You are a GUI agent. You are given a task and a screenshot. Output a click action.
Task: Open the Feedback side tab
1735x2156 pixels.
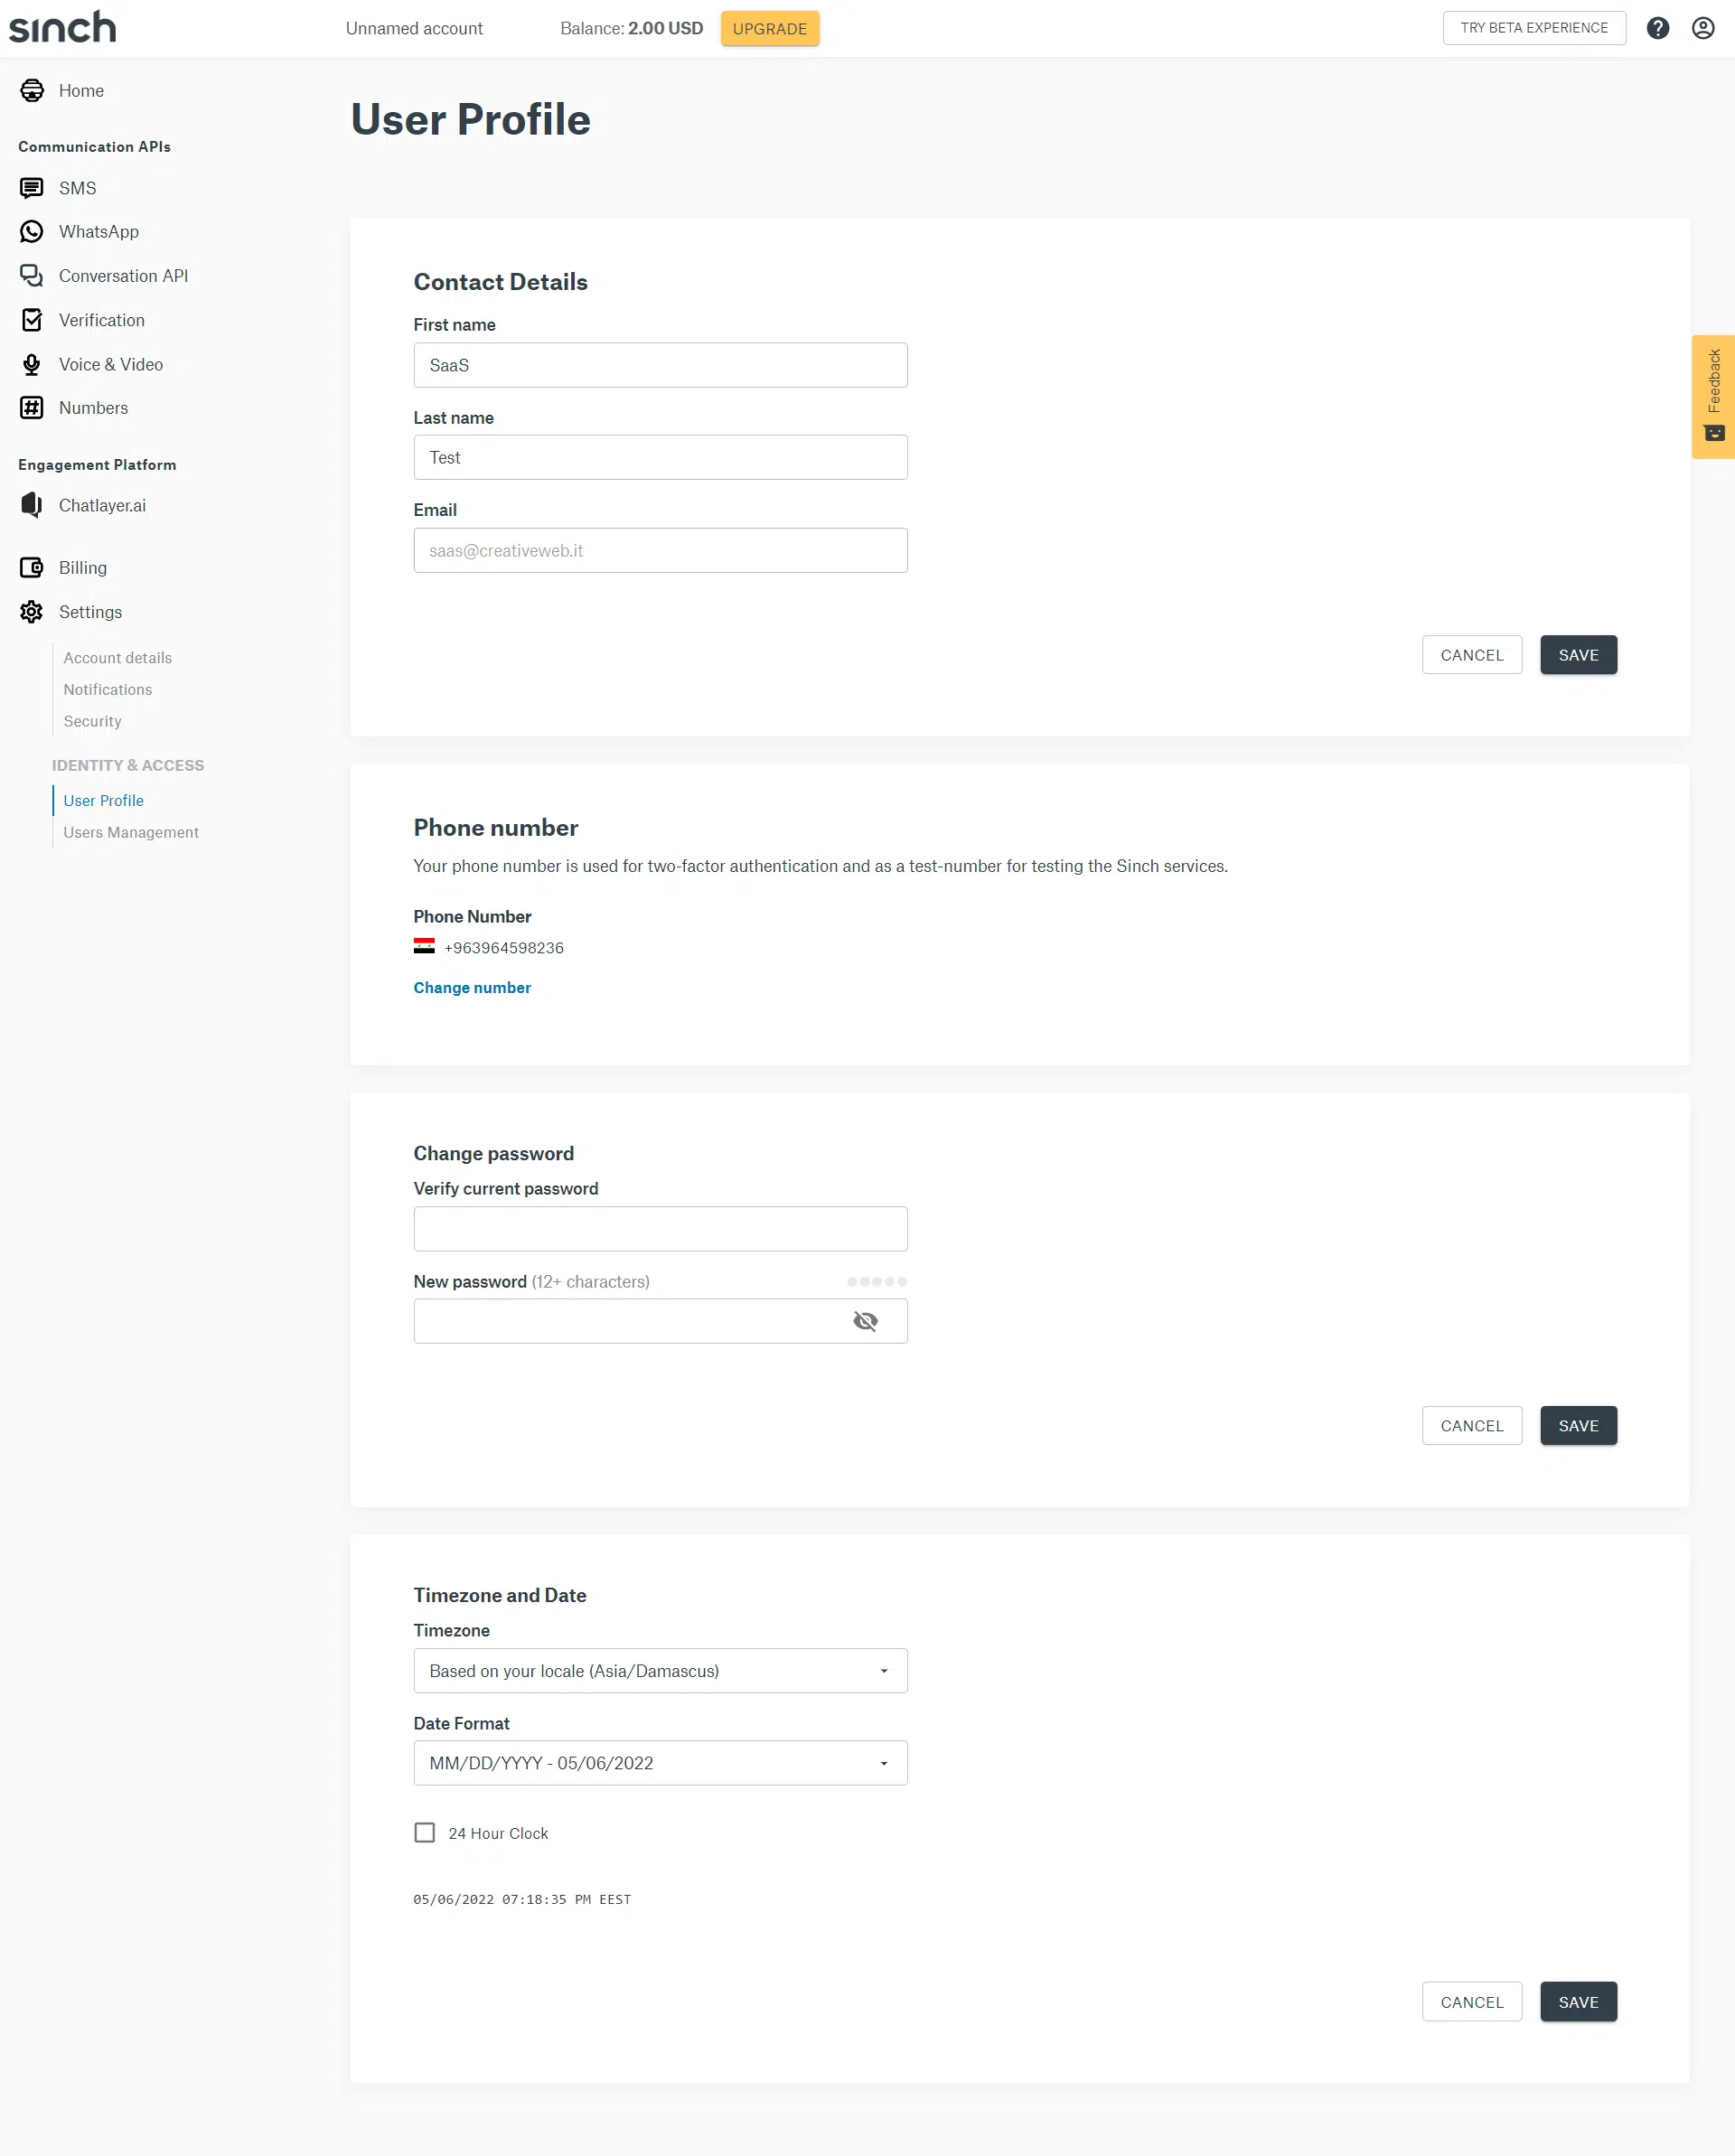(x=1713, y=396)
